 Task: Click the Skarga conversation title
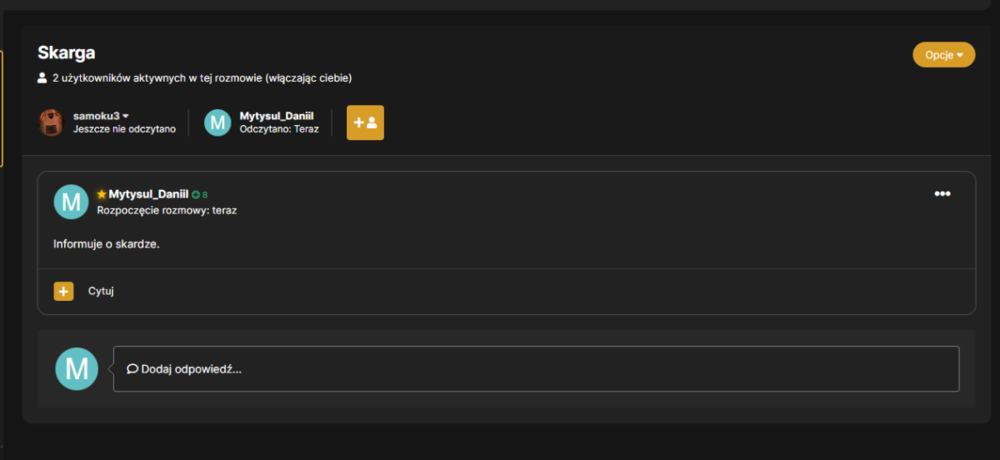coord(66,53)
